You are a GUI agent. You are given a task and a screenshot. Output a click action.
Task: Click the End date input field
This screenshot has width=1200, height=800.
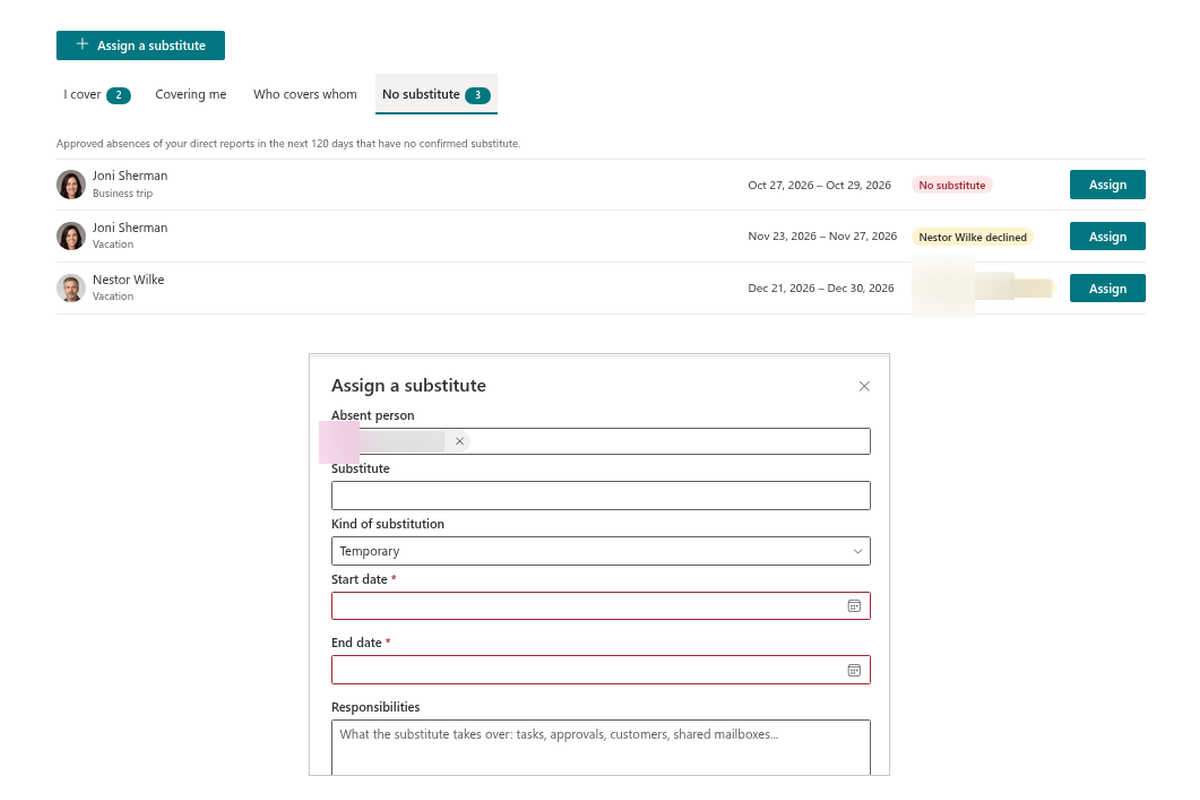tap(601, 670)
